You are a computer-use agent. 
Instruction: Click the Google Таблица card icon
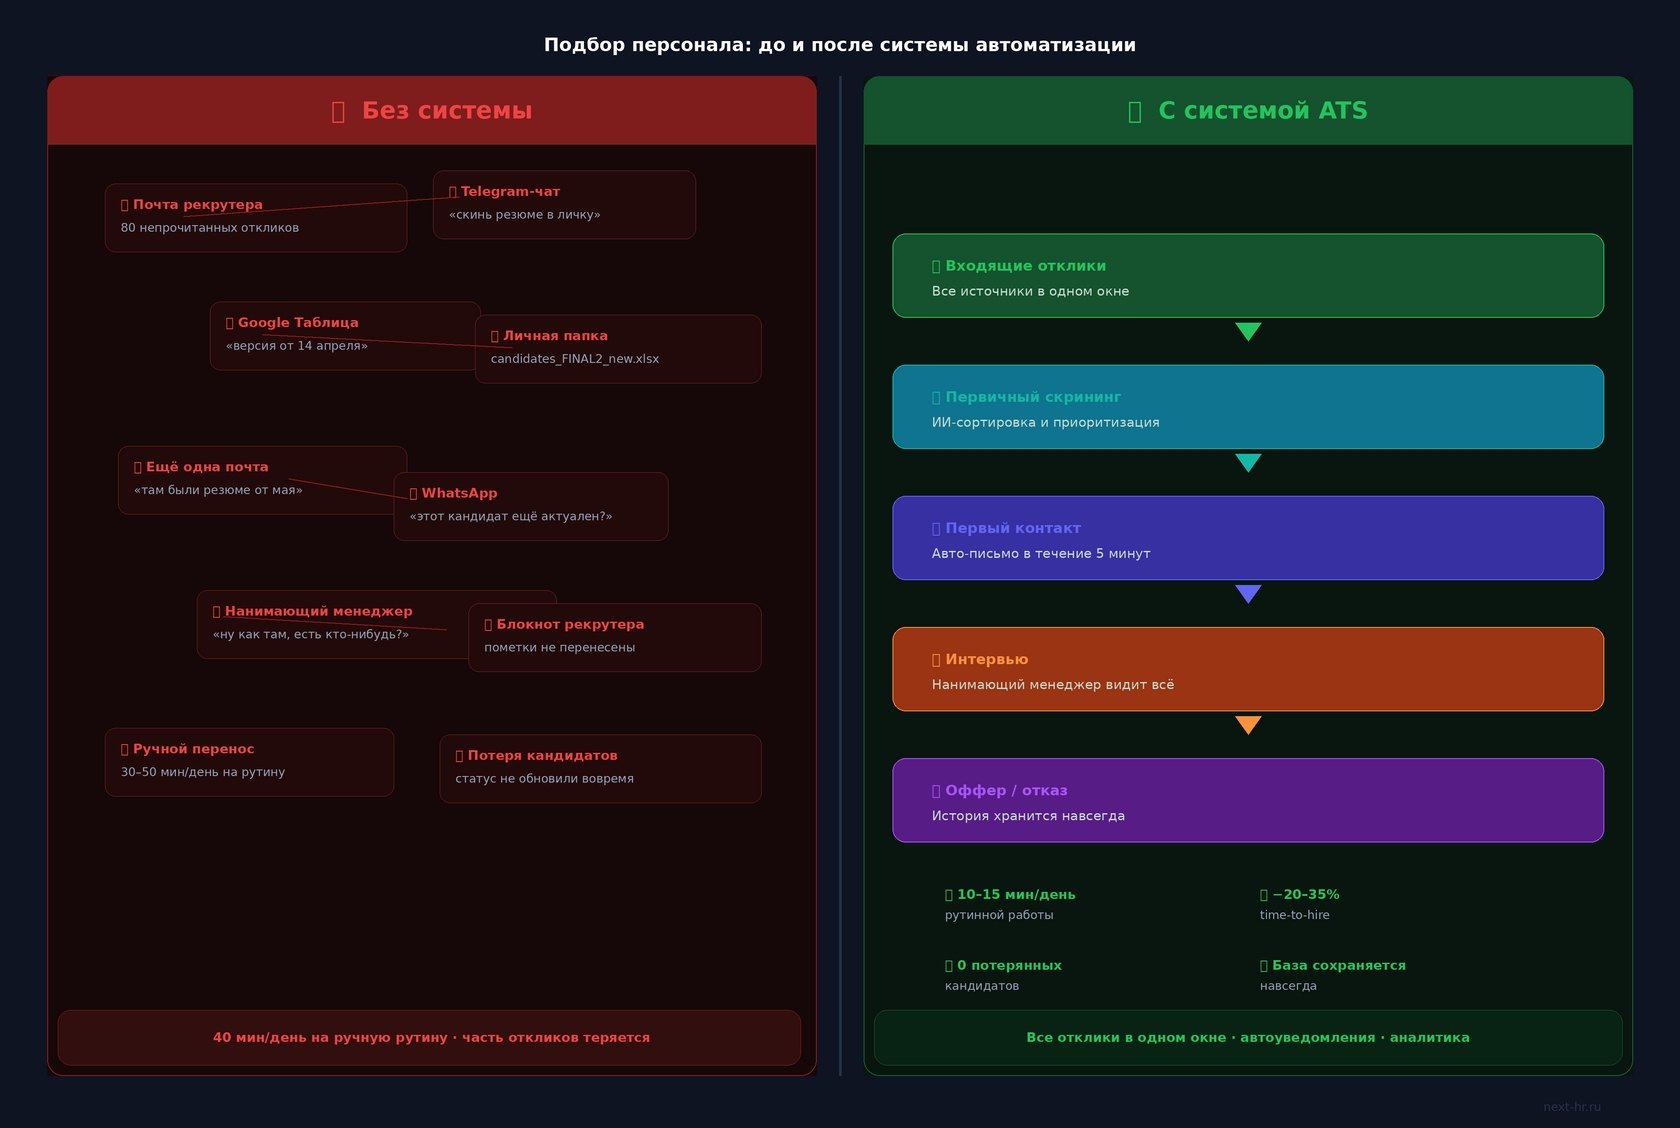(x=230, y=323)
